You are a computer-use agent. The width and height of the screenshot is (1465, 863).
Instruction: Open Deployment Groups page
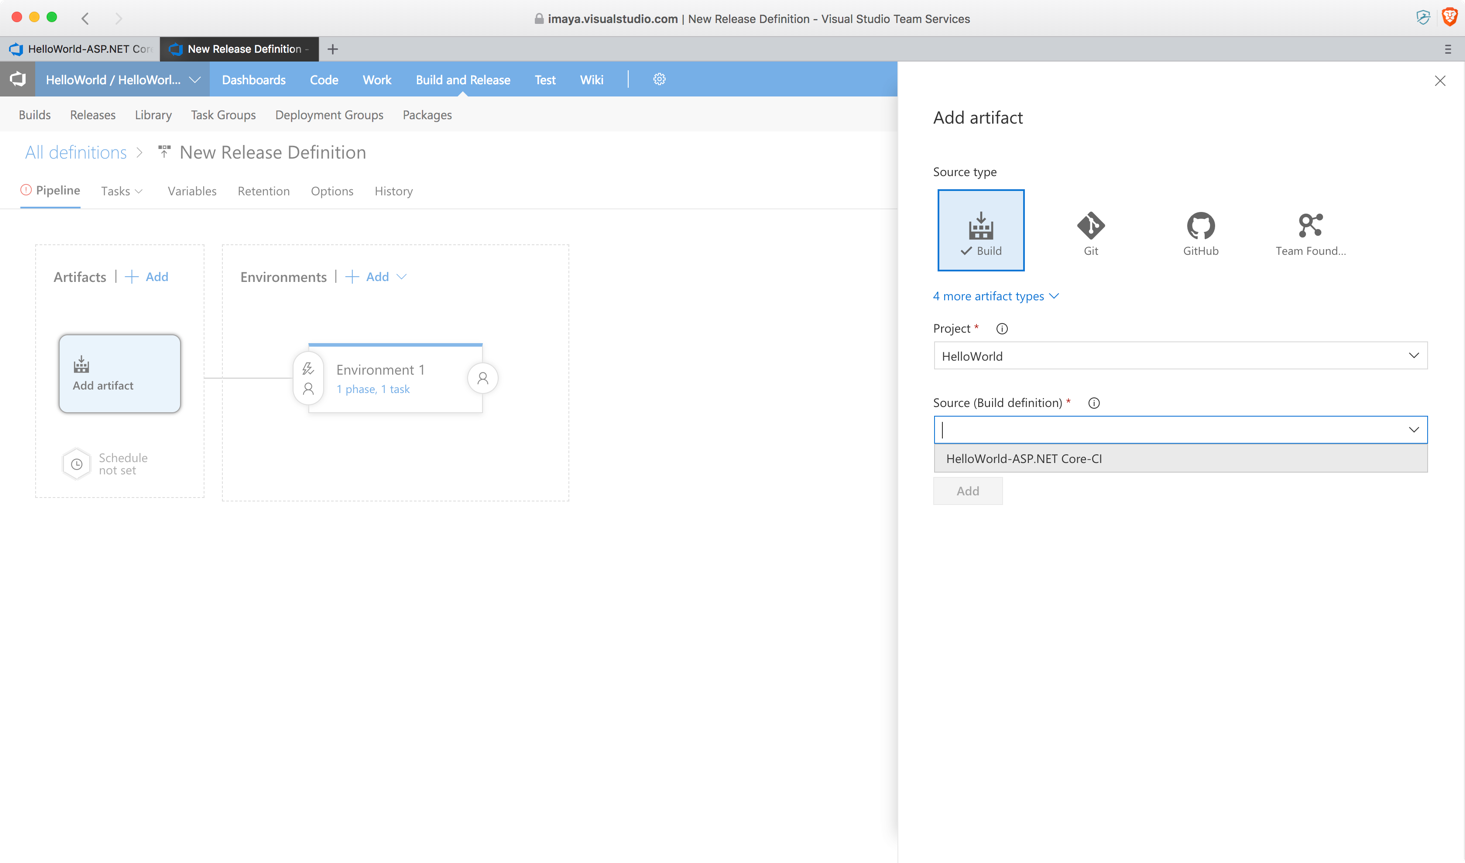(x=329, y=115)
